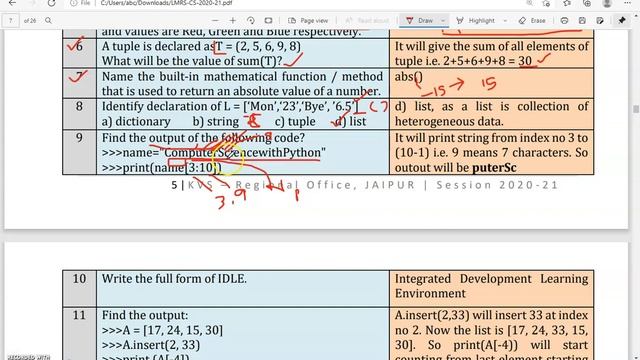640x360 pixels.
Task: Click the vertical scrollbar thumb
Action: [636, 109]
